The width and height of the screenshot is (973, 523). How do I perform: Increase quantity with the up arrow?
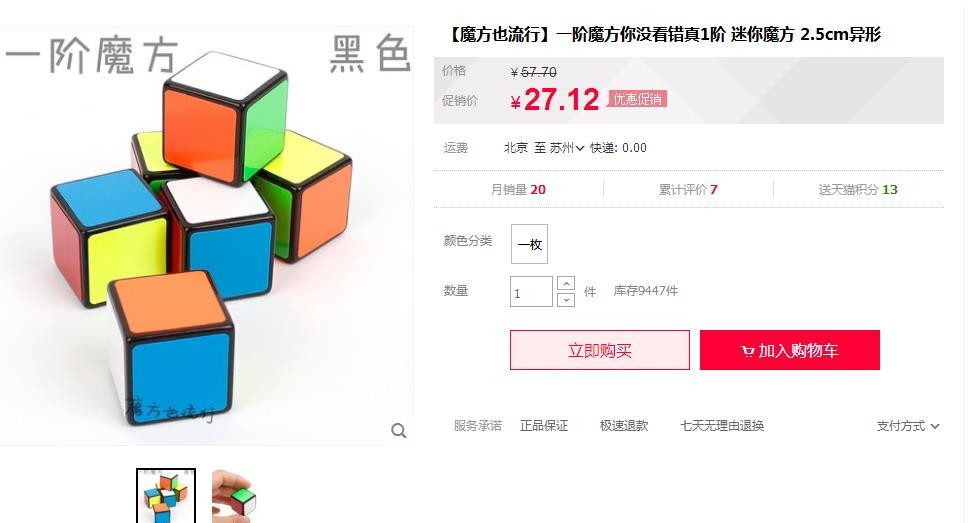[x=565, y=284]
